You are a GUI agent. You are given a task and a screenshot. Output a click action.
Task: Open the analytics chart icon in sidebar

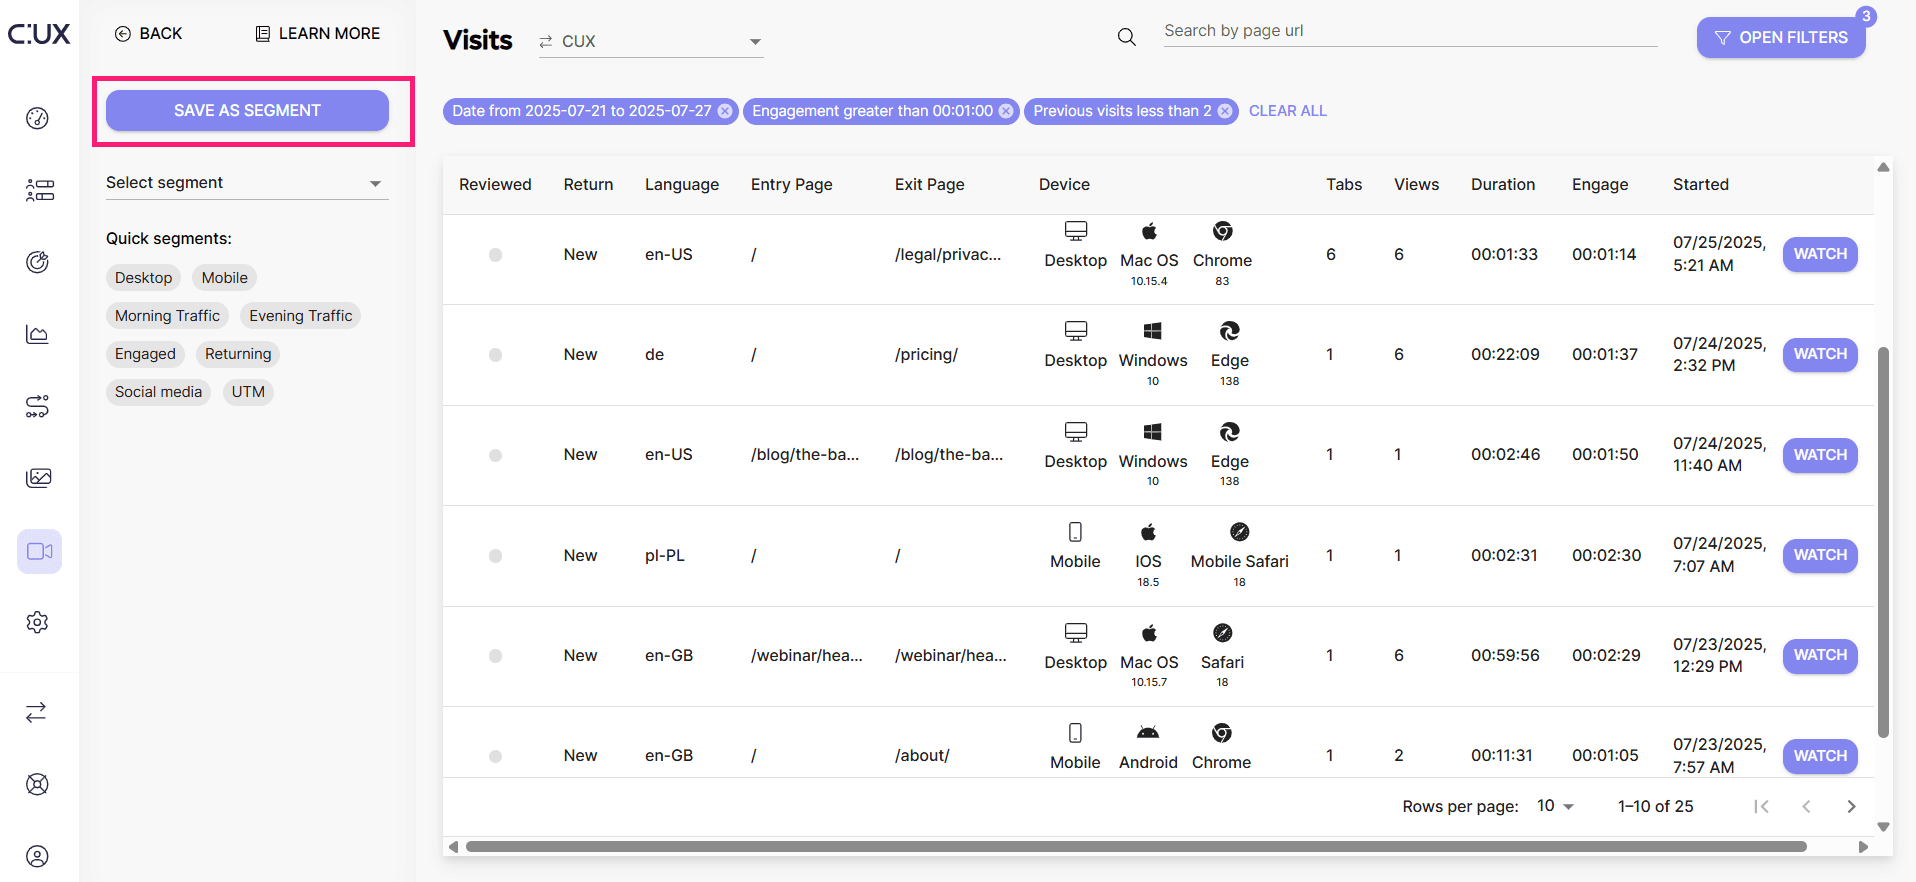[37, 334]
